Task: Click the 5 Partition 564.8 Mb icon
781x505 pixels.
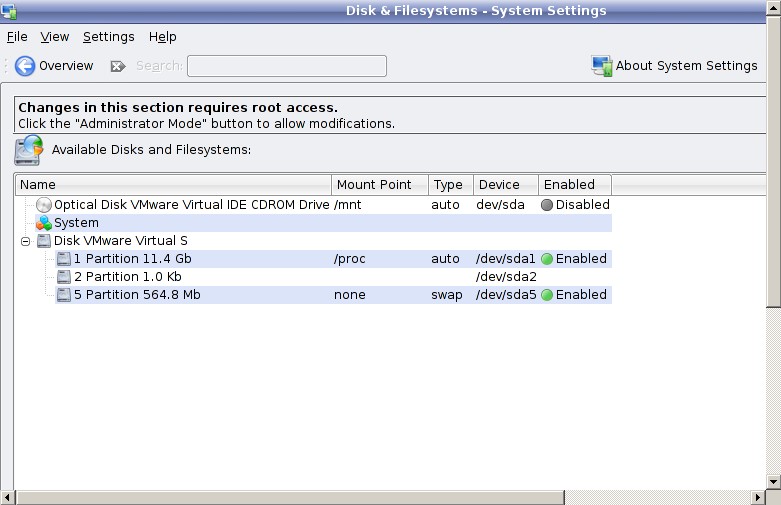Action: click(x=64, y=295)
